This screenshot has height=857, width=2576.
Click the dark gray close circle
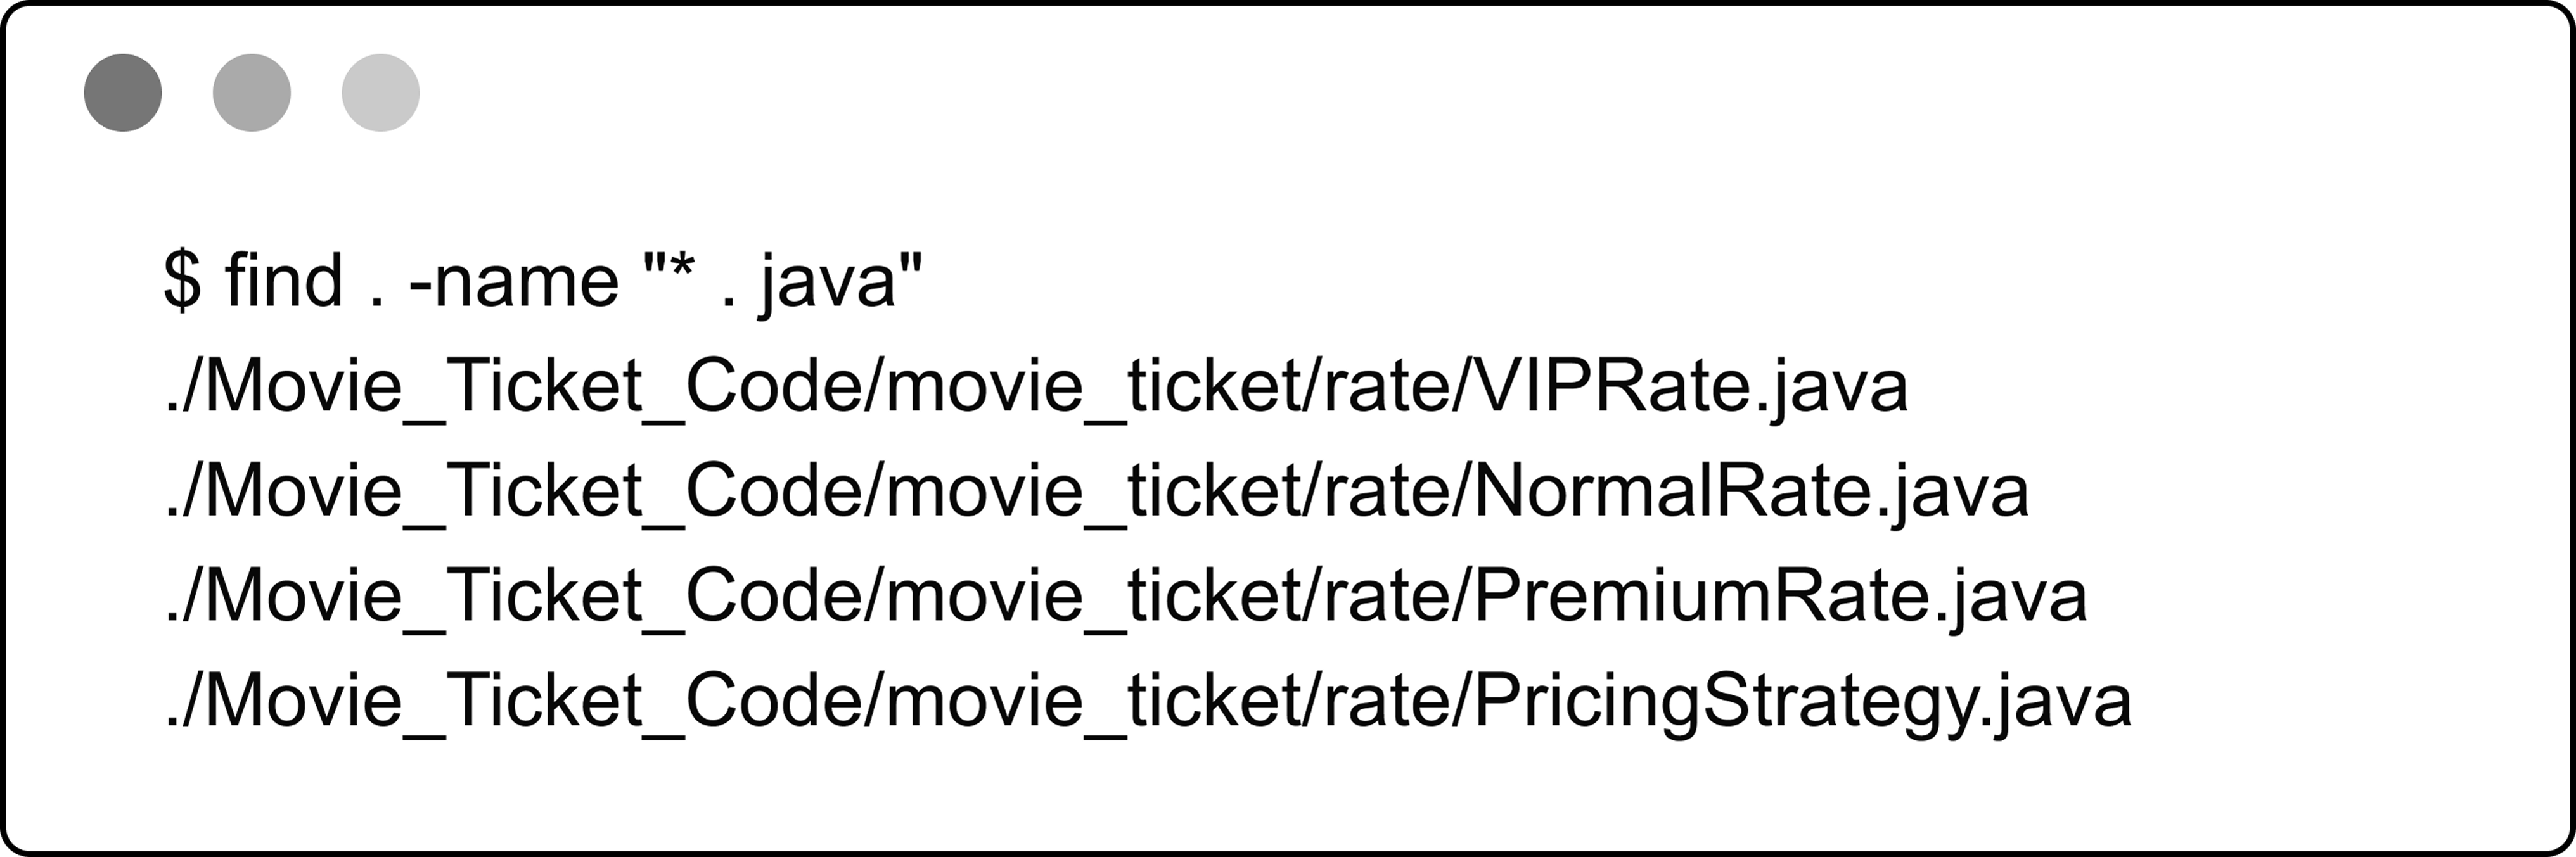(x=123, y=92)
